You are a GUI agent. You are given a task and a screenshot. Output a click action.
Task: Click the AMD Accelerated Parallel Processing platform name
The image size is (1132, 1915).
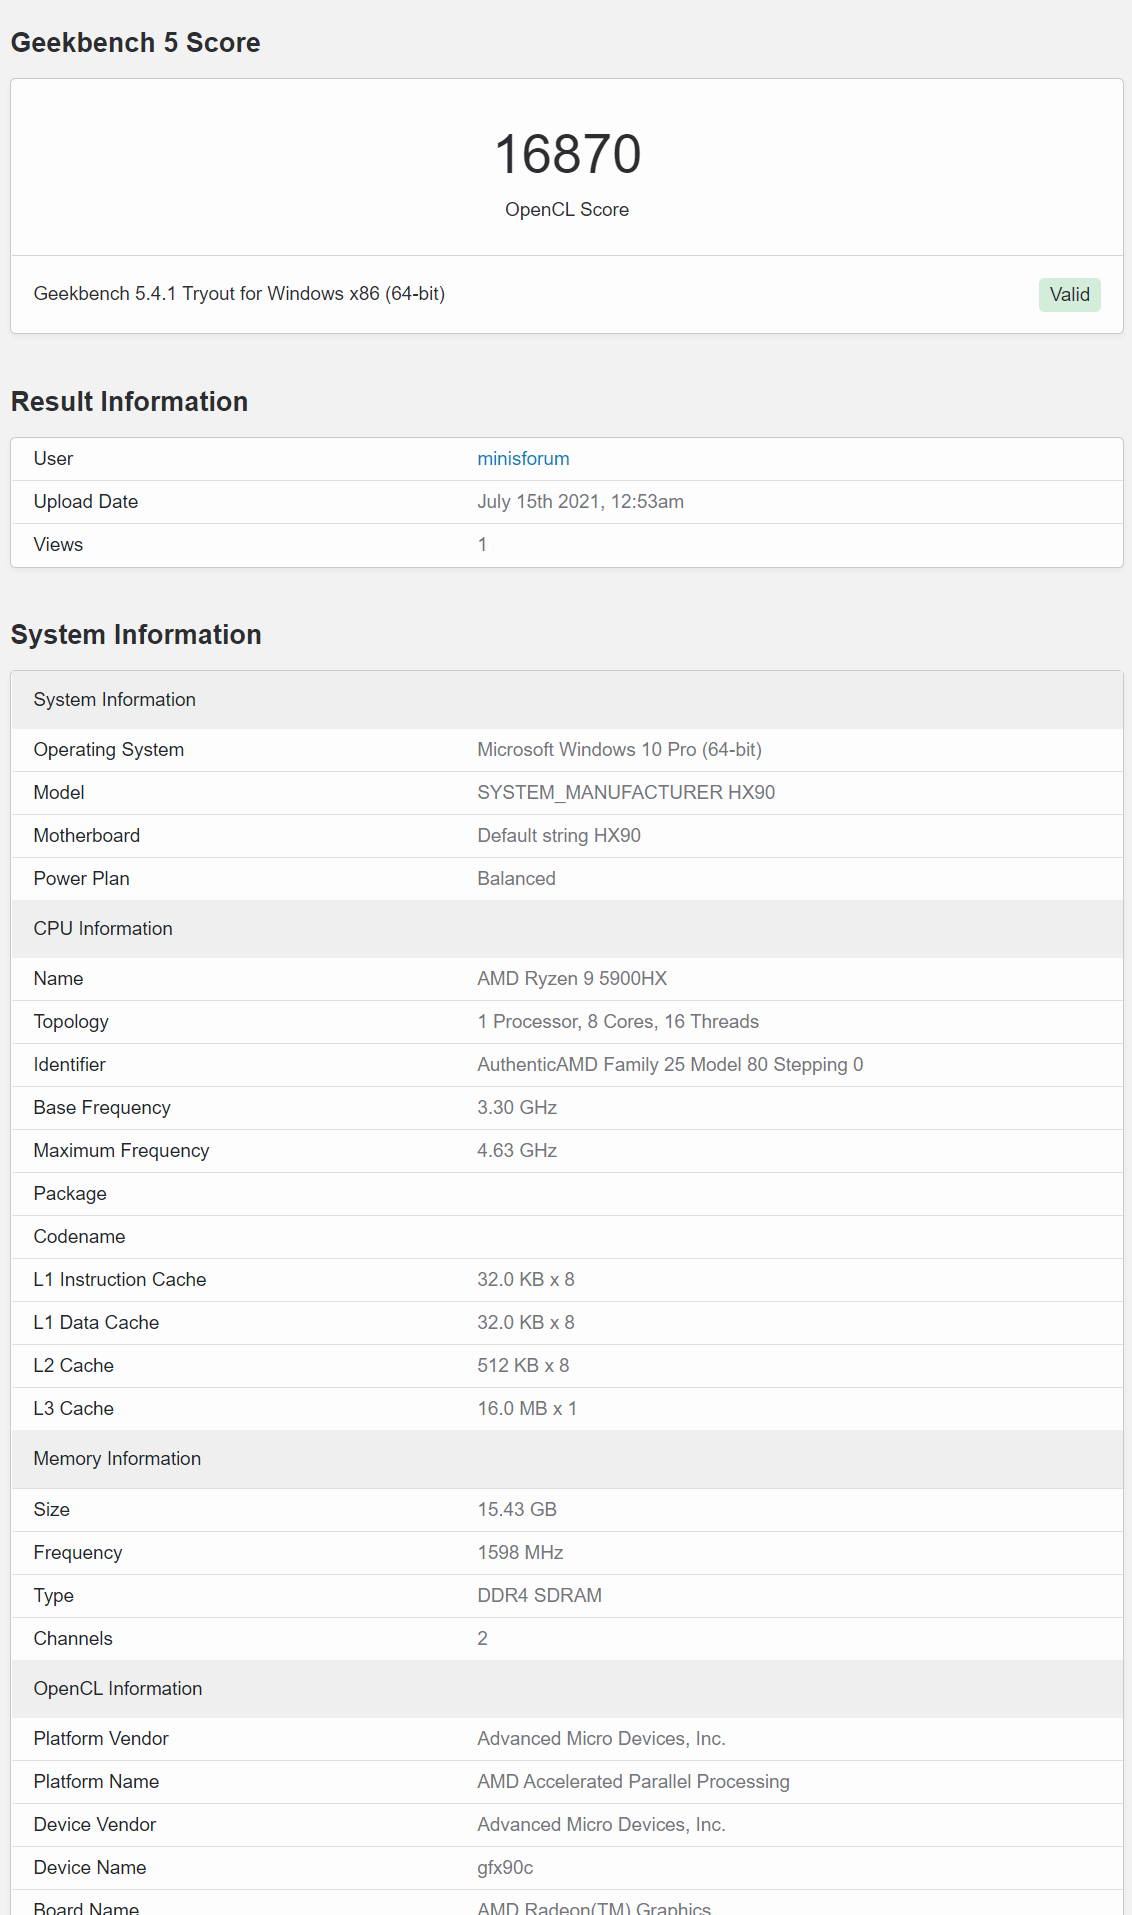tap(633, 1781)
